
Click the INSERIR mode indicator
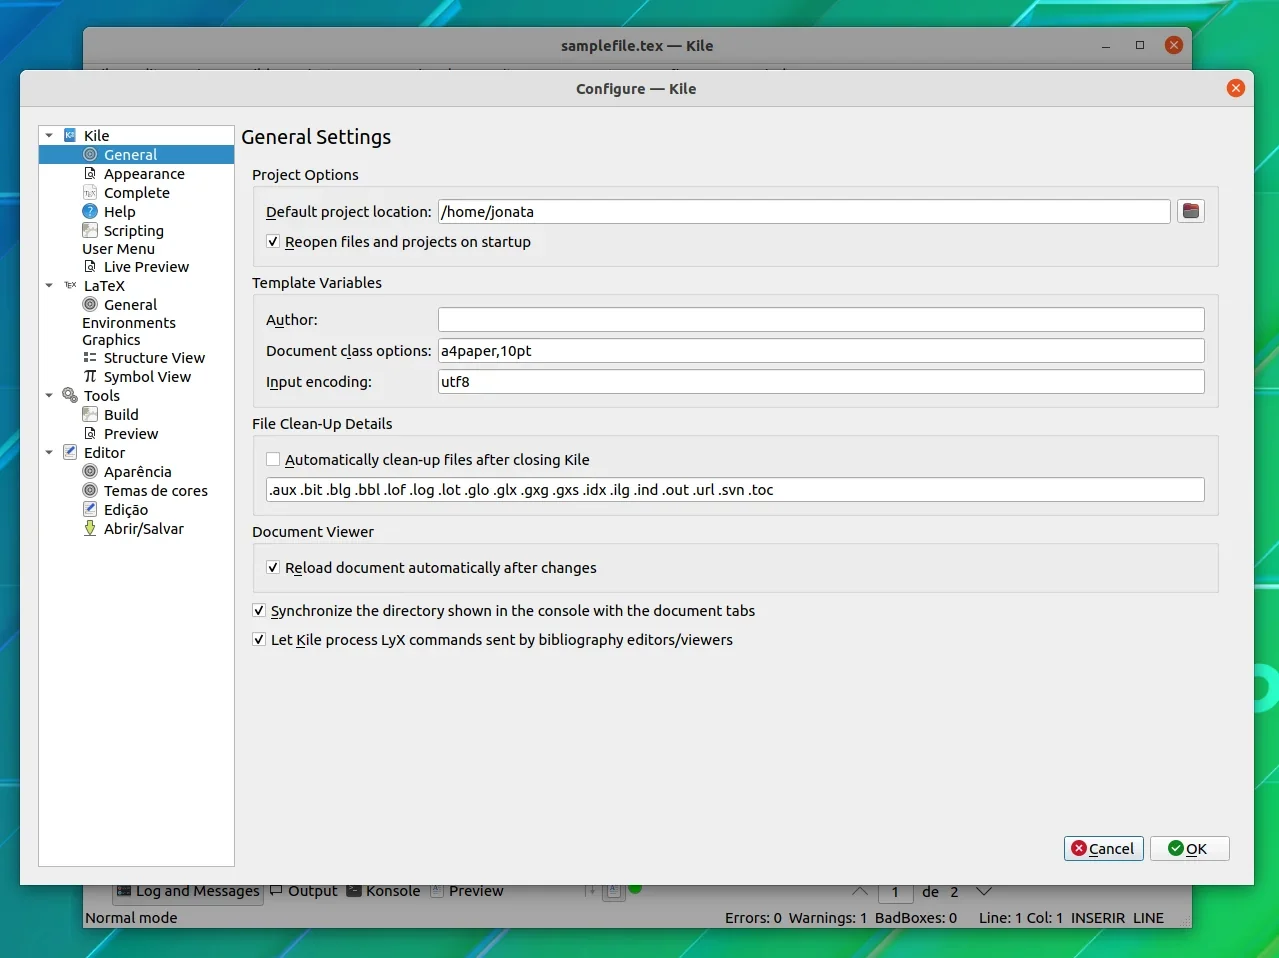(1098, 918)
